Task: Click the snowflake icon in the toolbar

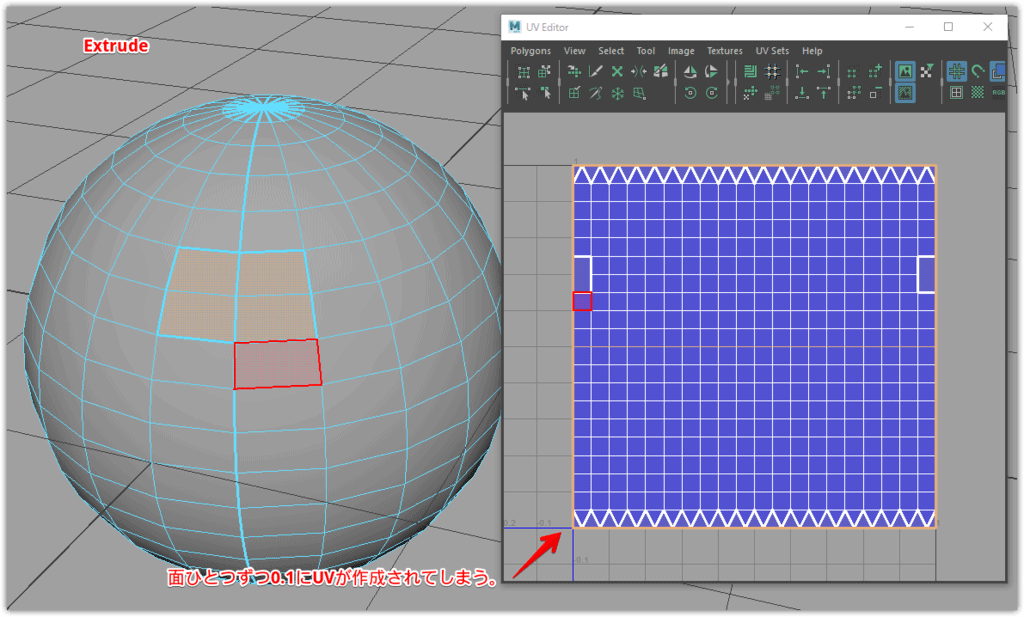Action: (x=618, y=93)
